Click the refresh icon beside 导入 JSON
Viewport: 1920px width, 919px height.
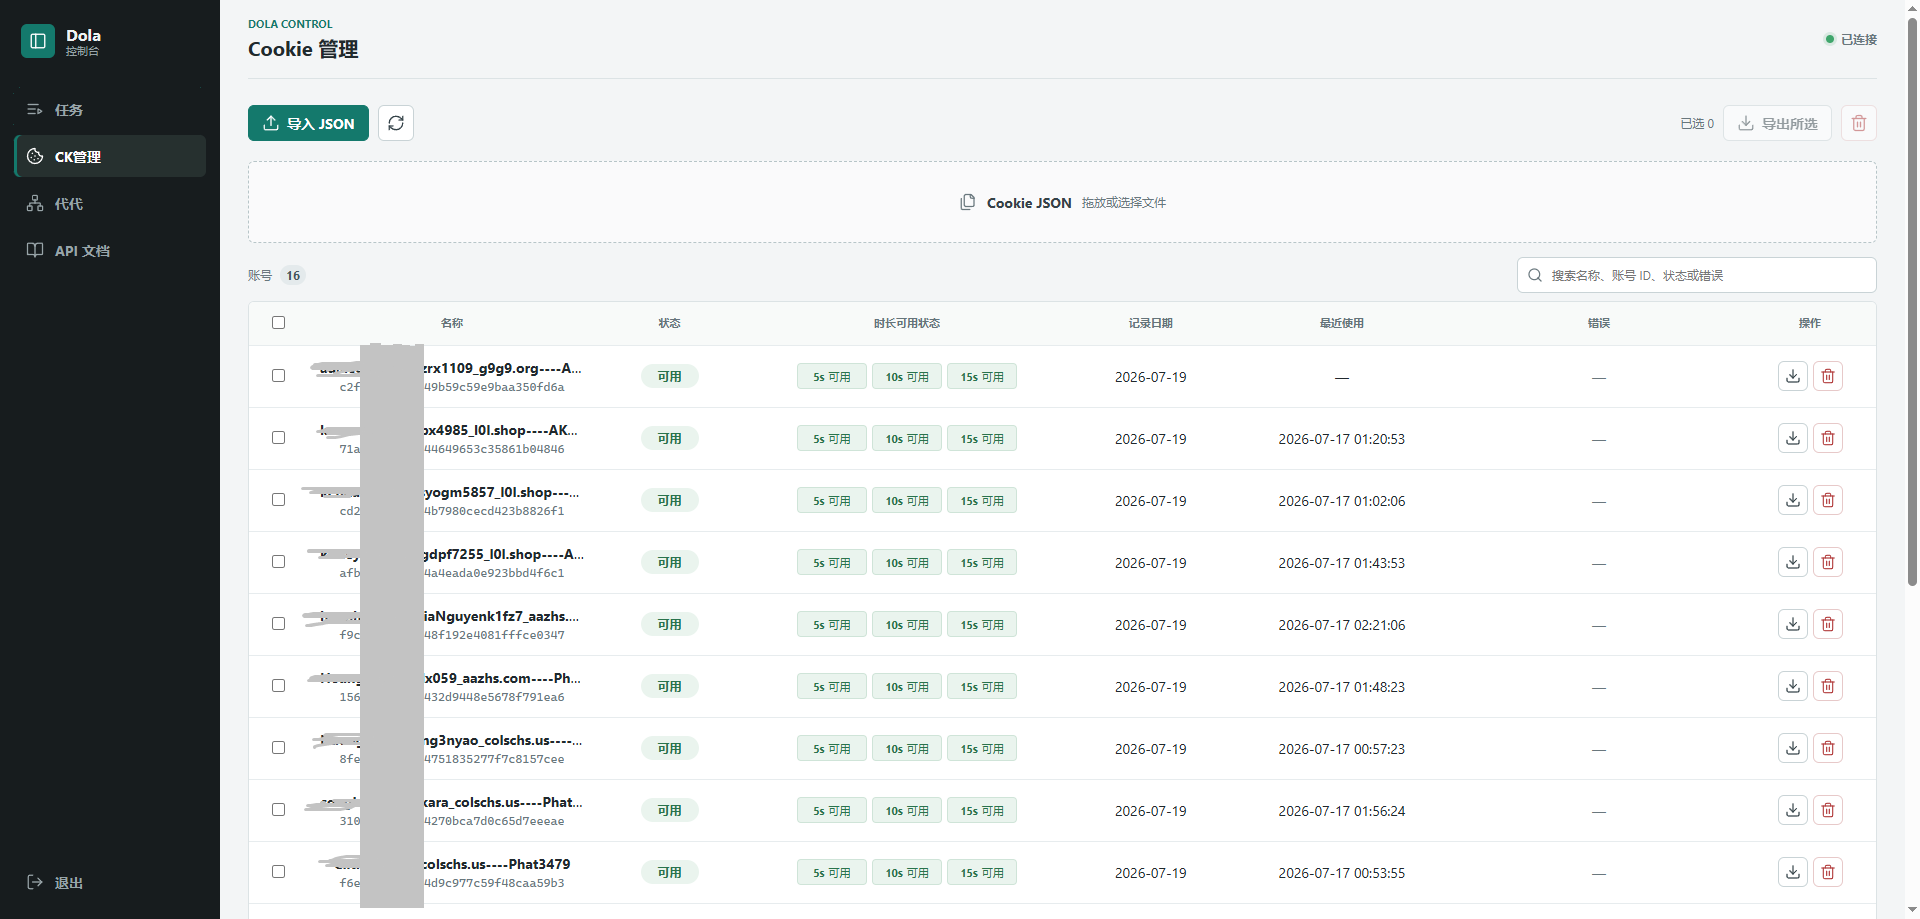click(x=396, y=123)
